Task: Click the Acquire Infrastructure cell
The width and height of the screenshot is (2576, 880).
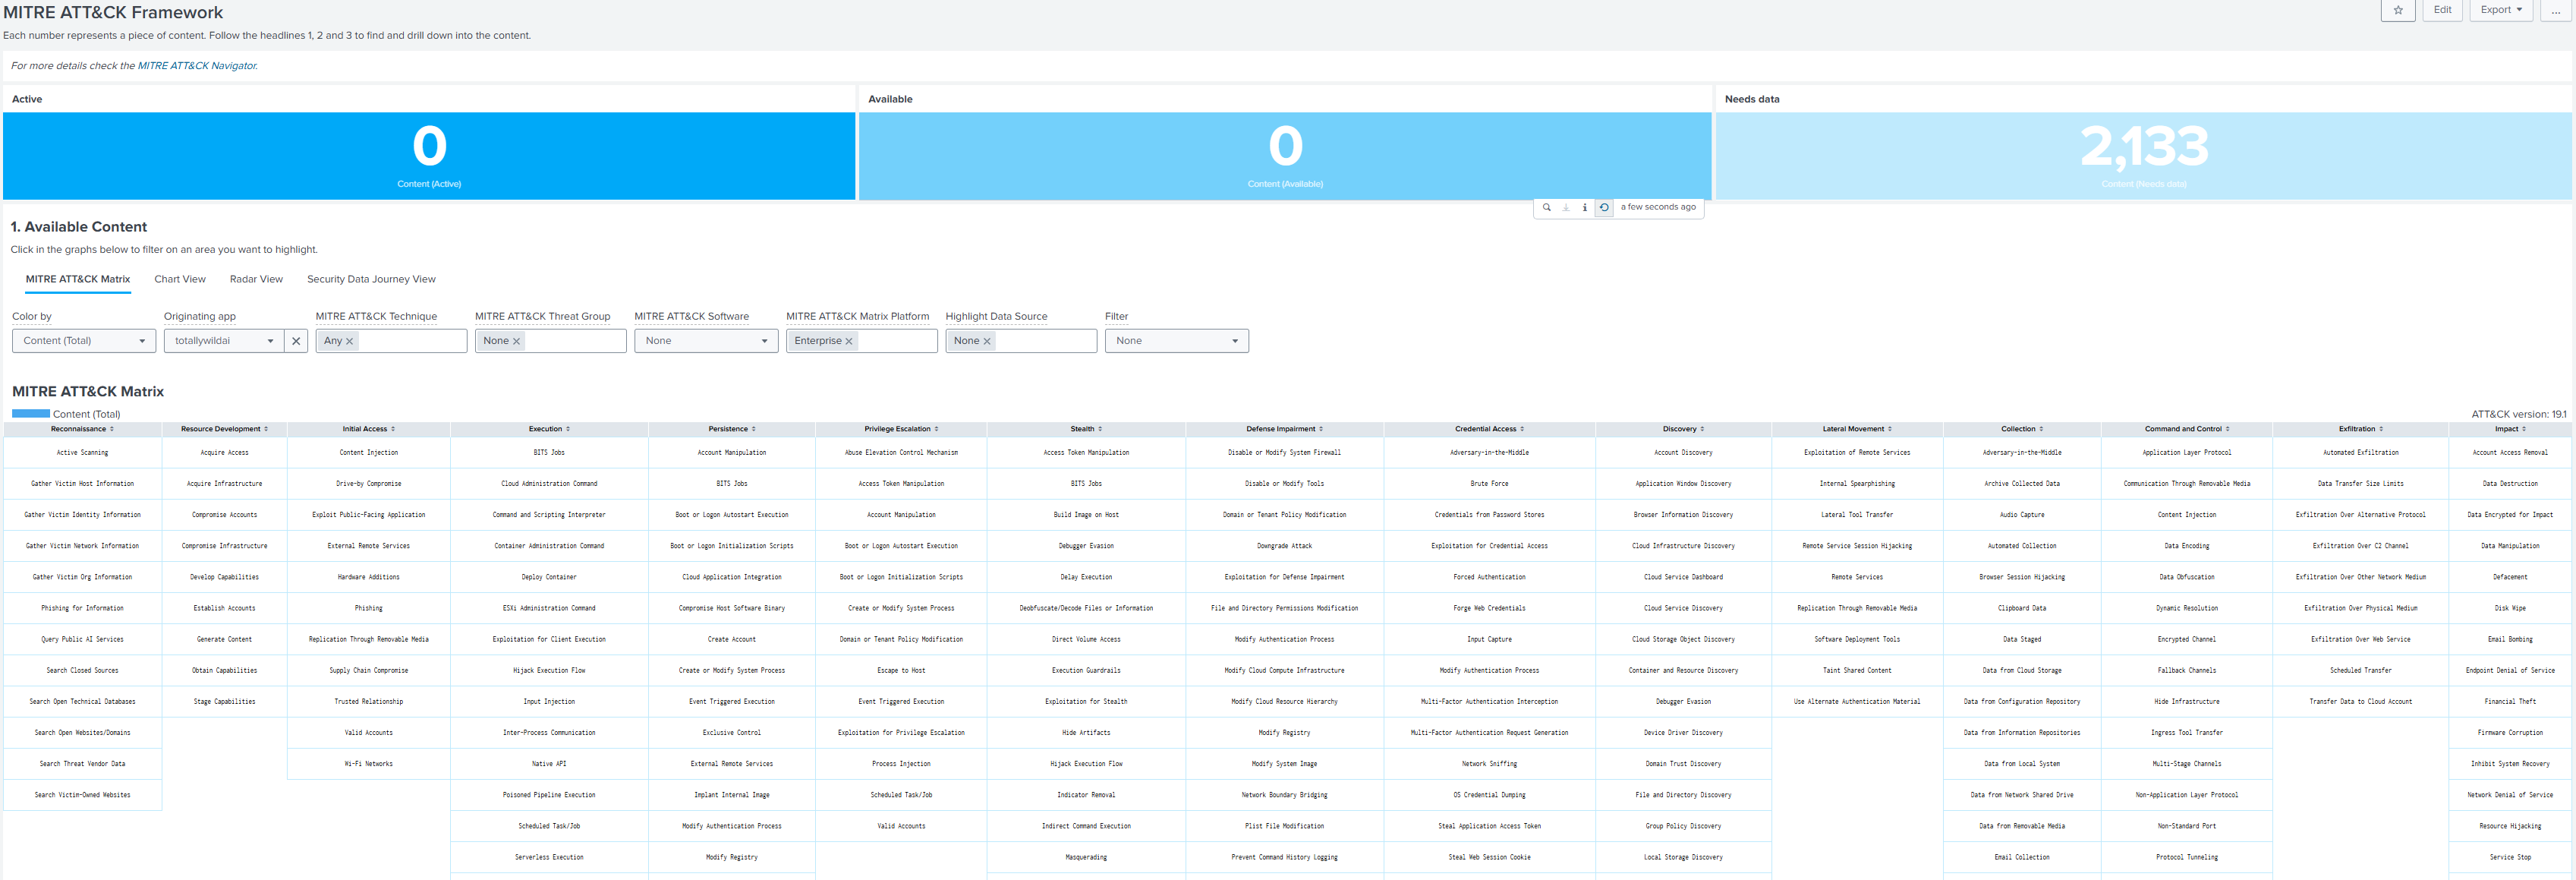Action: click(x=225, y=484)
